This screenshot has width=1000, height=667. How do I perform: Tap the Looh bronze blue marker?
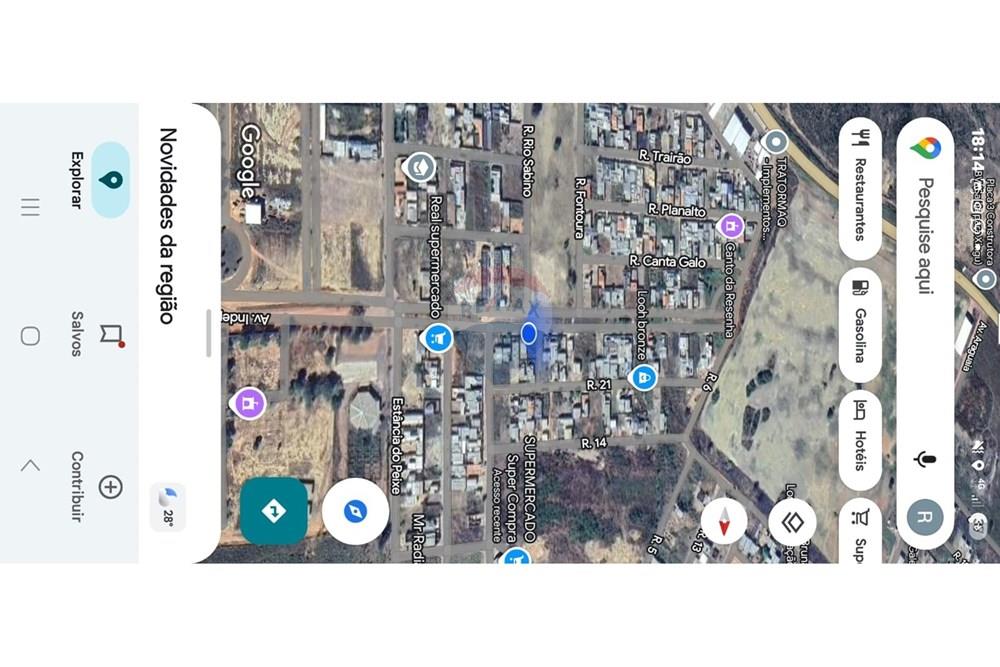(x=644, y=377)
